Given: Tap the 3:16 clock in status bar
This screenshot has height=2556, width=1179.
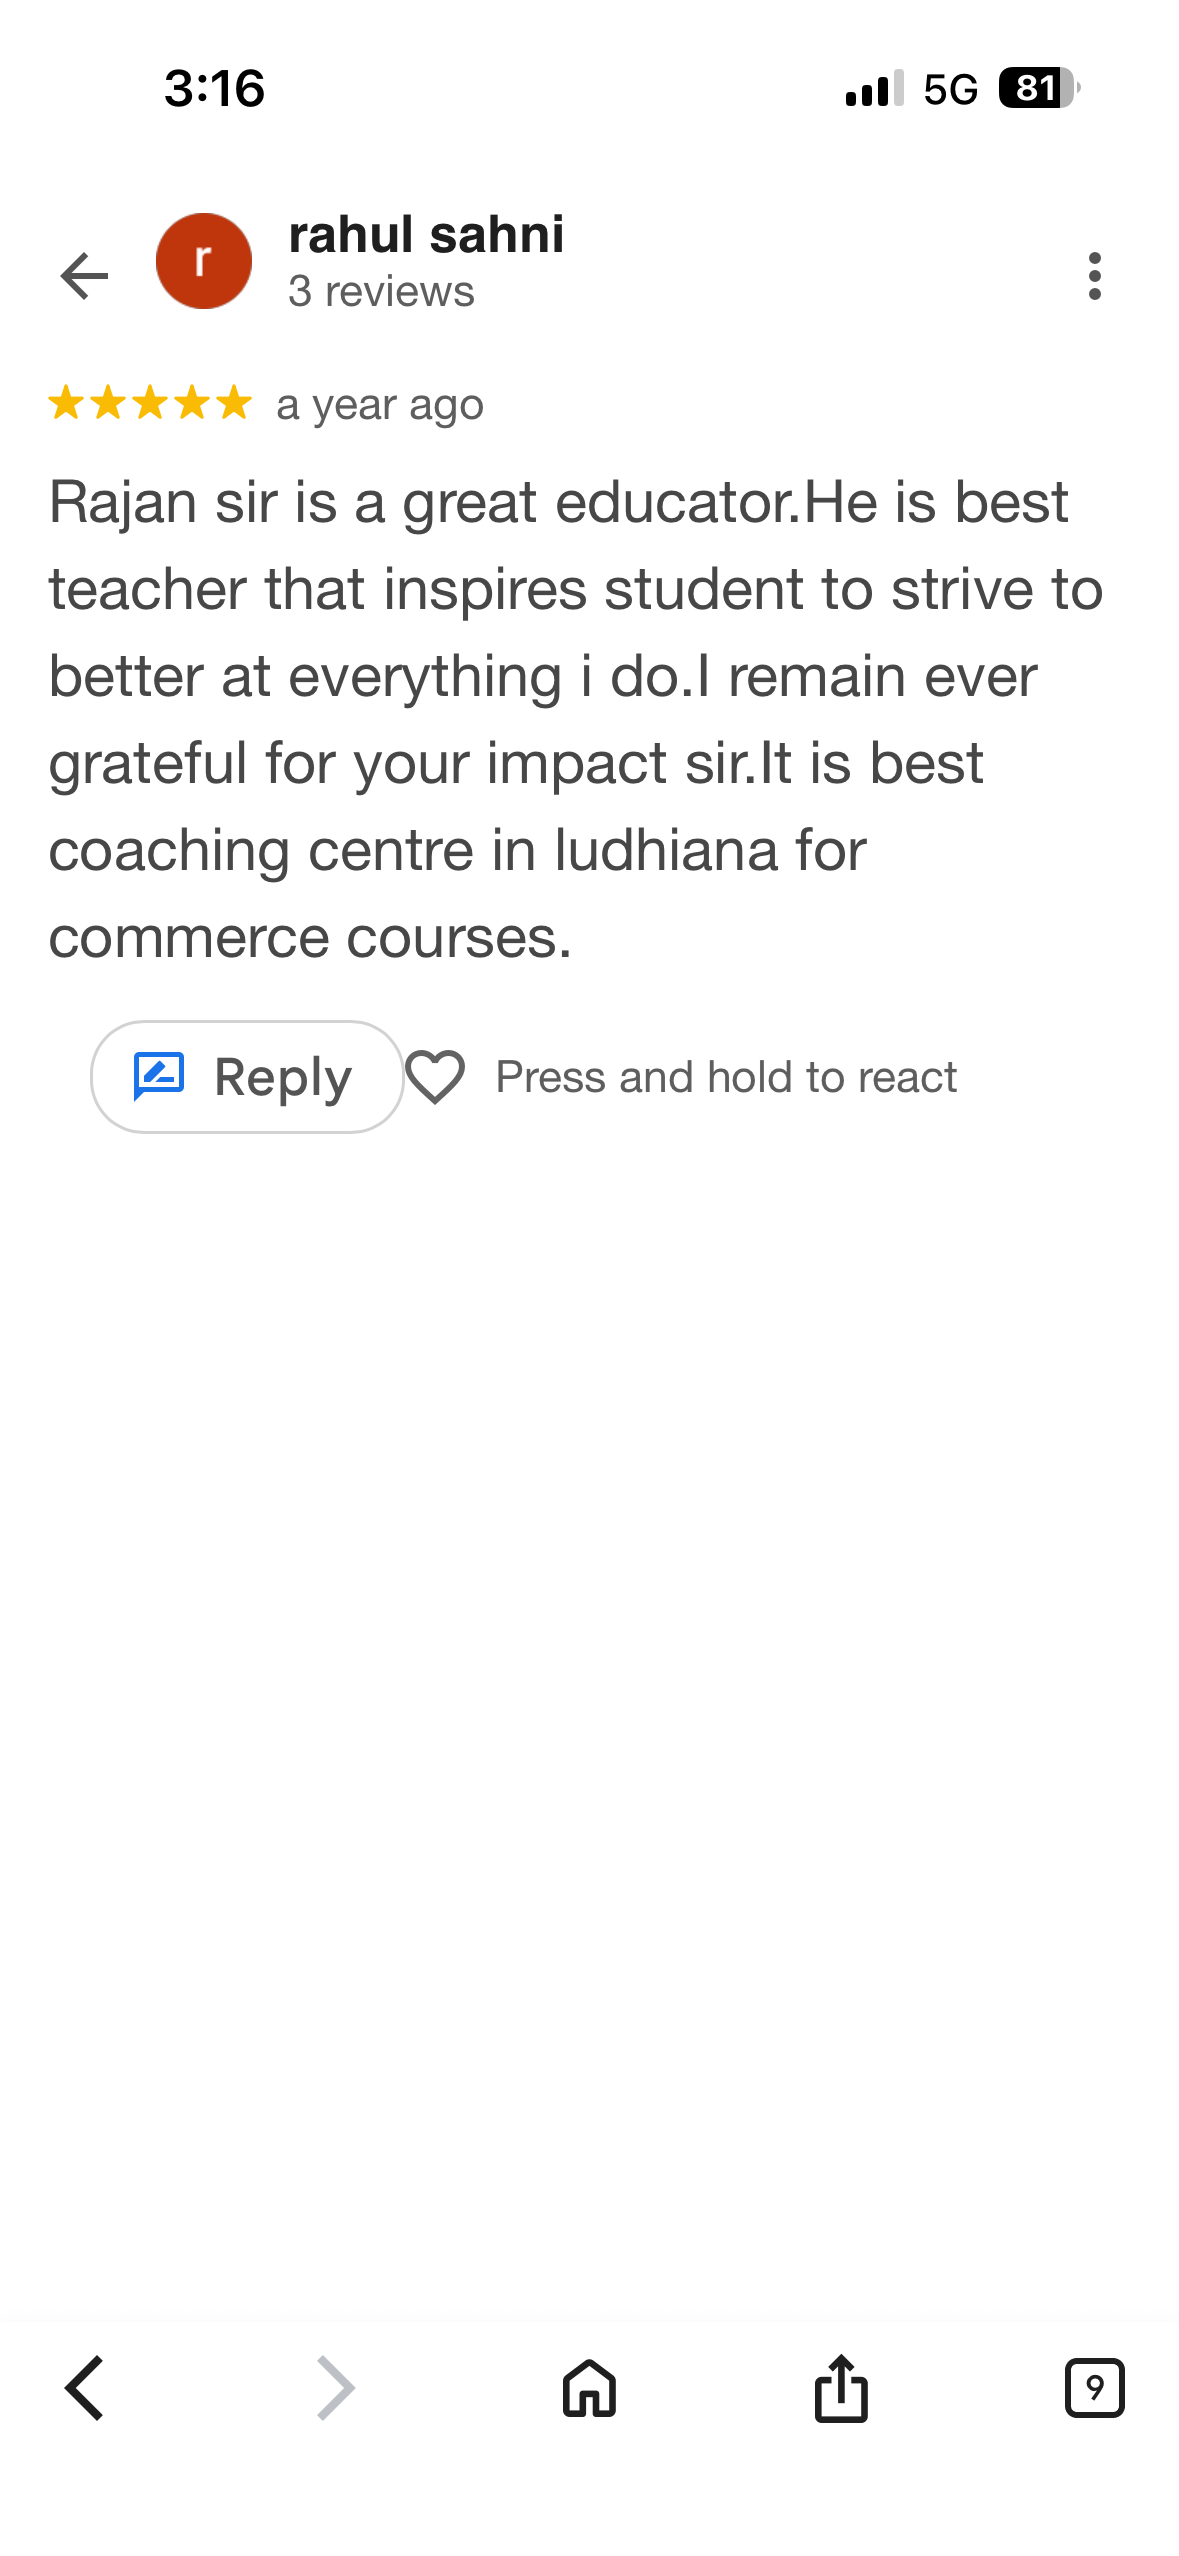Looking at the screenshot, I should tap(214, 89).
